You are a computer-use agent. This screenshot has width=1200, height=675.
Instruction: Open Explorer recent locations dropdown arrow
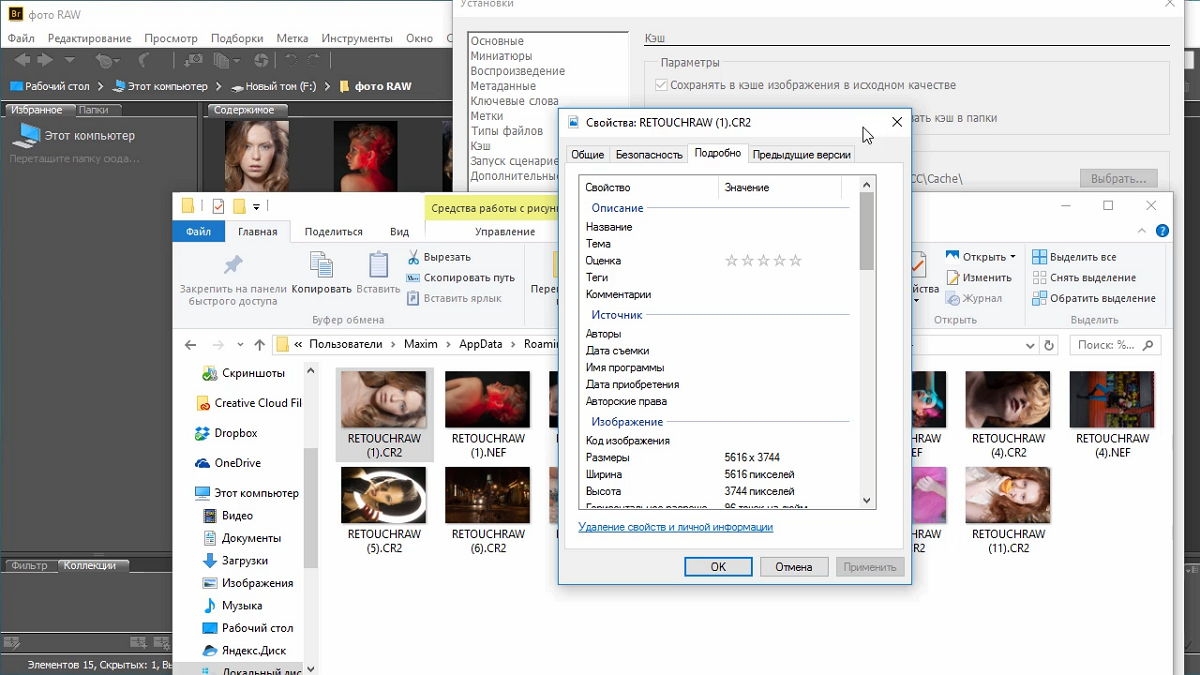click(x=239, y=345)
